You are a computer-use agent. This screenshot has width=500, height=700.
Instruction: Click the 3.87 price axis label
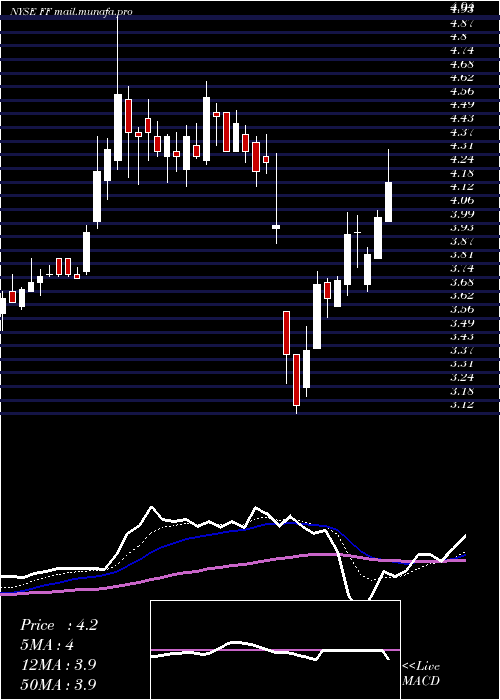(x=461, y=241)
